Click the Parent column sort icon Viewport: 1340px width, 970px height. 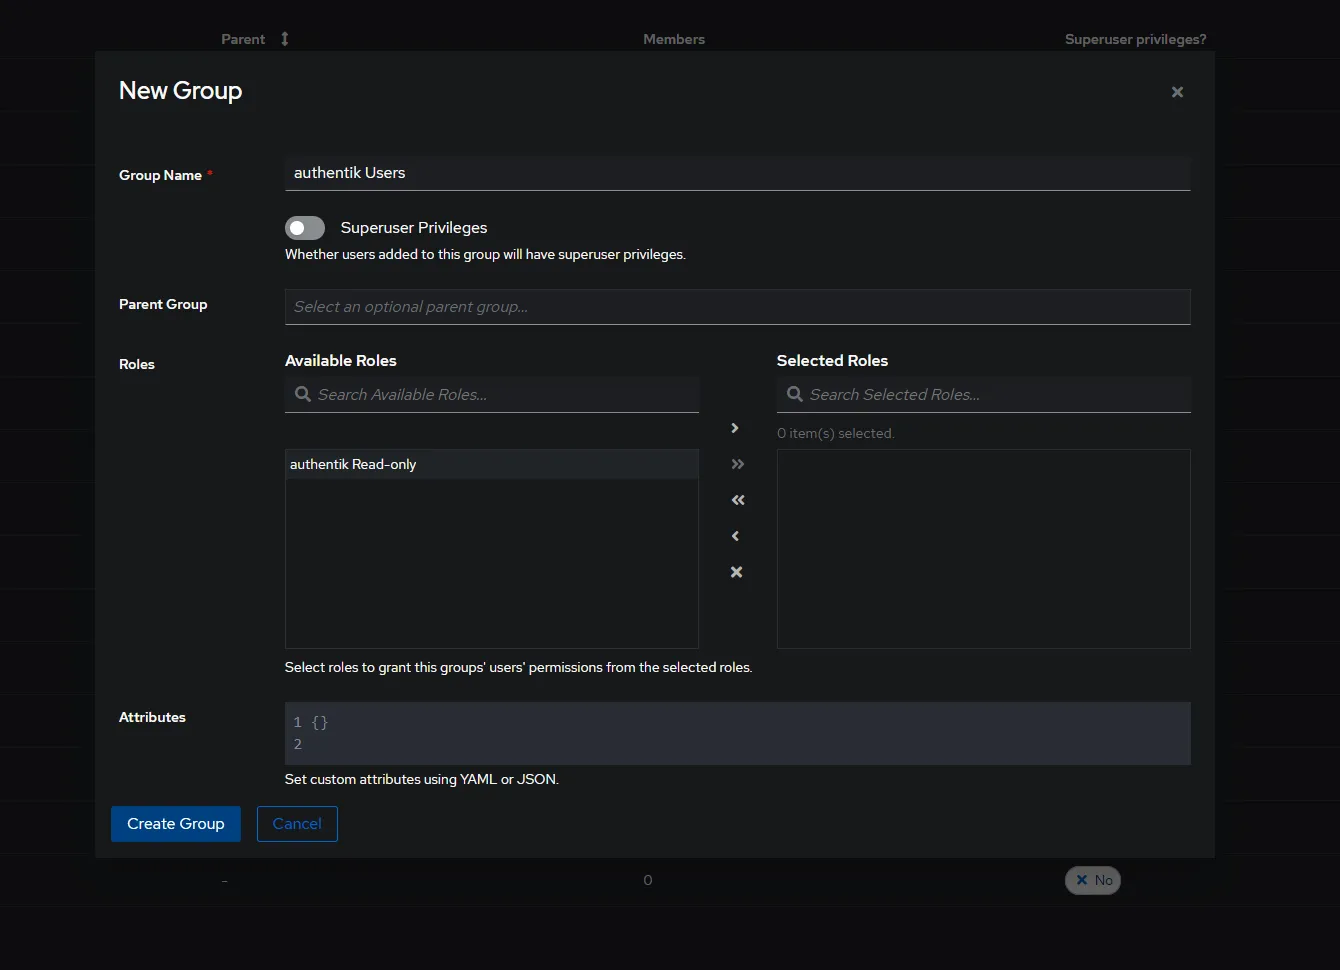[x=285, y=39]
